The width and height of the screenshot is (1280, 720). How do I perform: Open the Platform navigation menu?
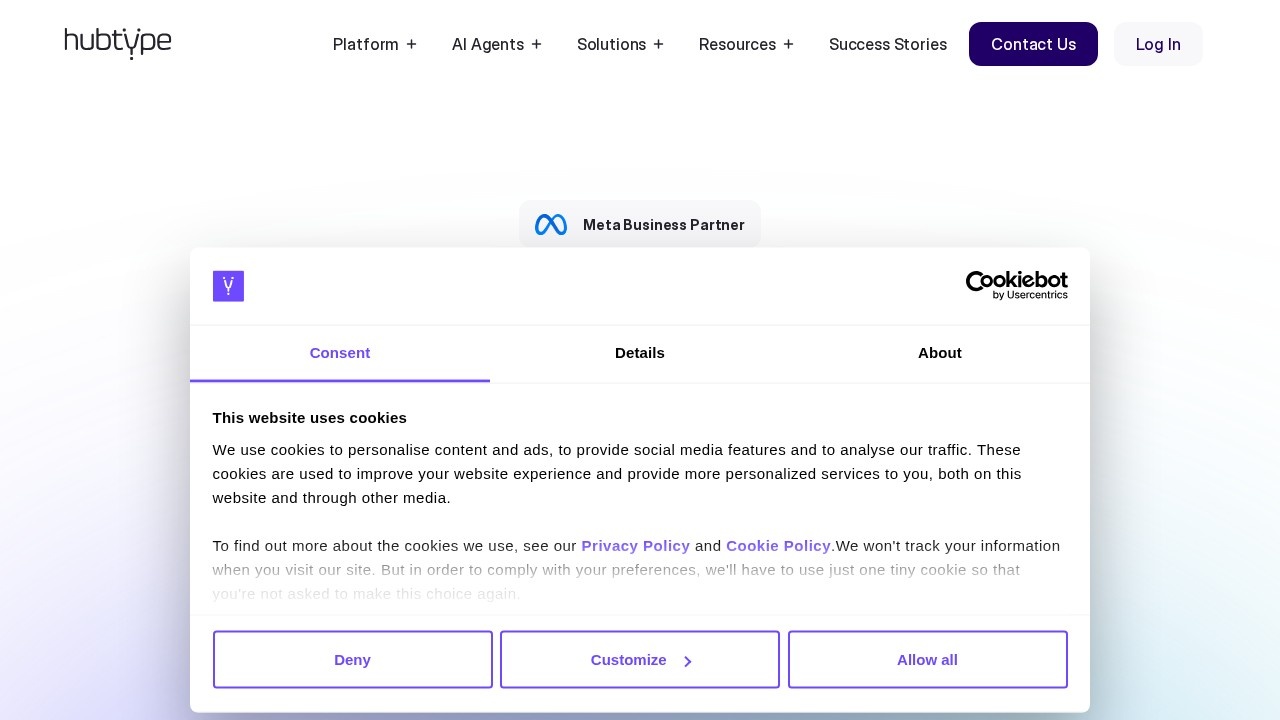[375, 44]
